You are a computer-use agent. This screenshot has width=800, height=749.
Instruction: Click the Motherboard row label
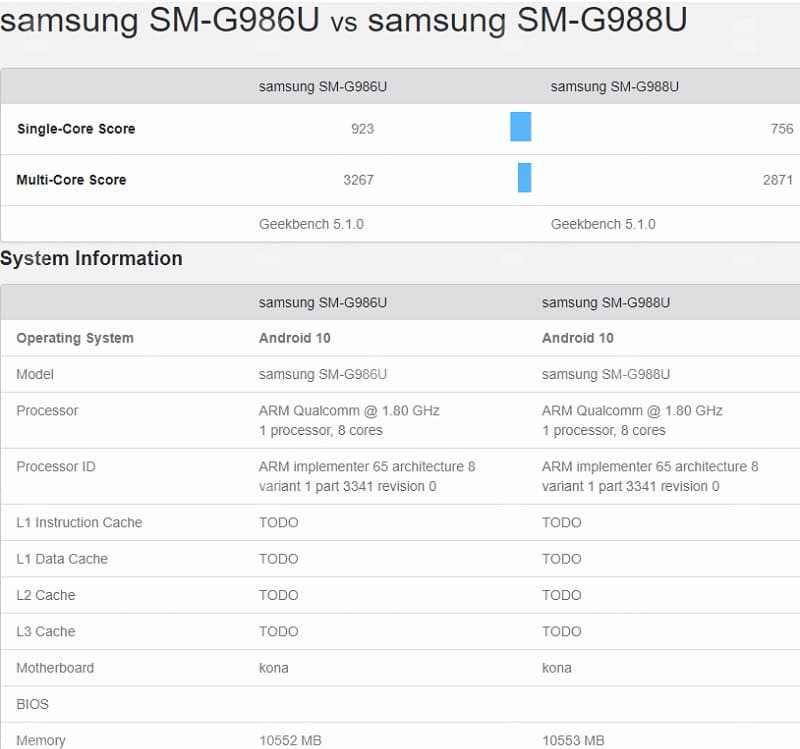point(55,668)
